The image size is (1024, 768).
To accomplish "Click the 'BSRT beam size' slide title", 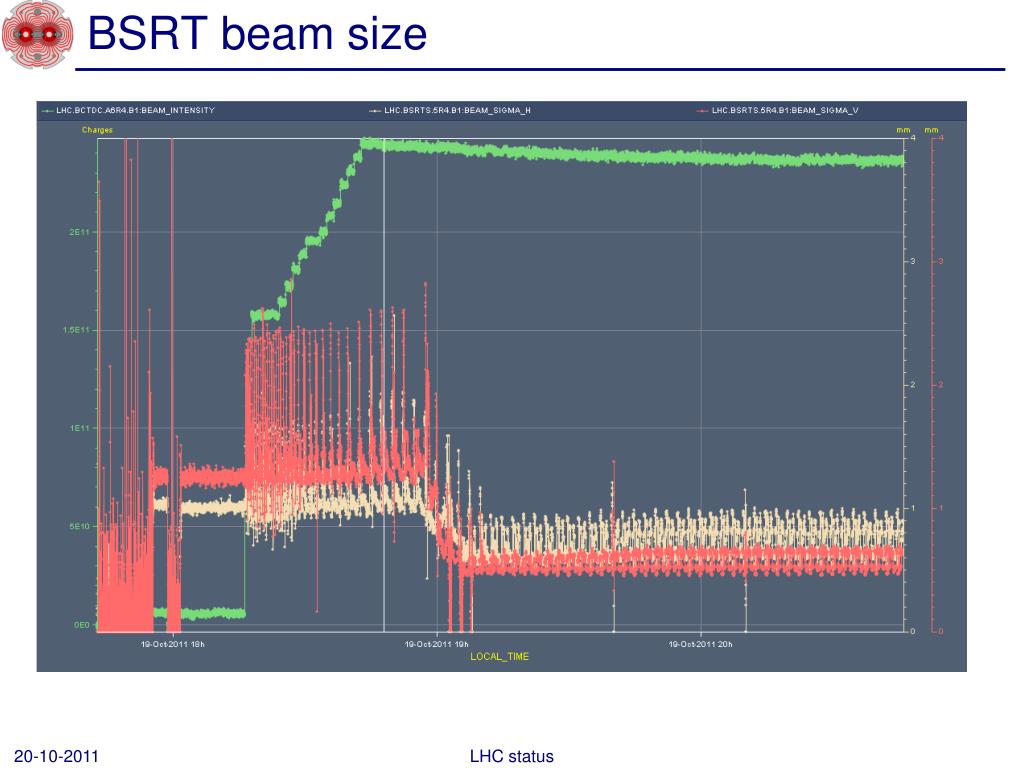I will [257, 33].
